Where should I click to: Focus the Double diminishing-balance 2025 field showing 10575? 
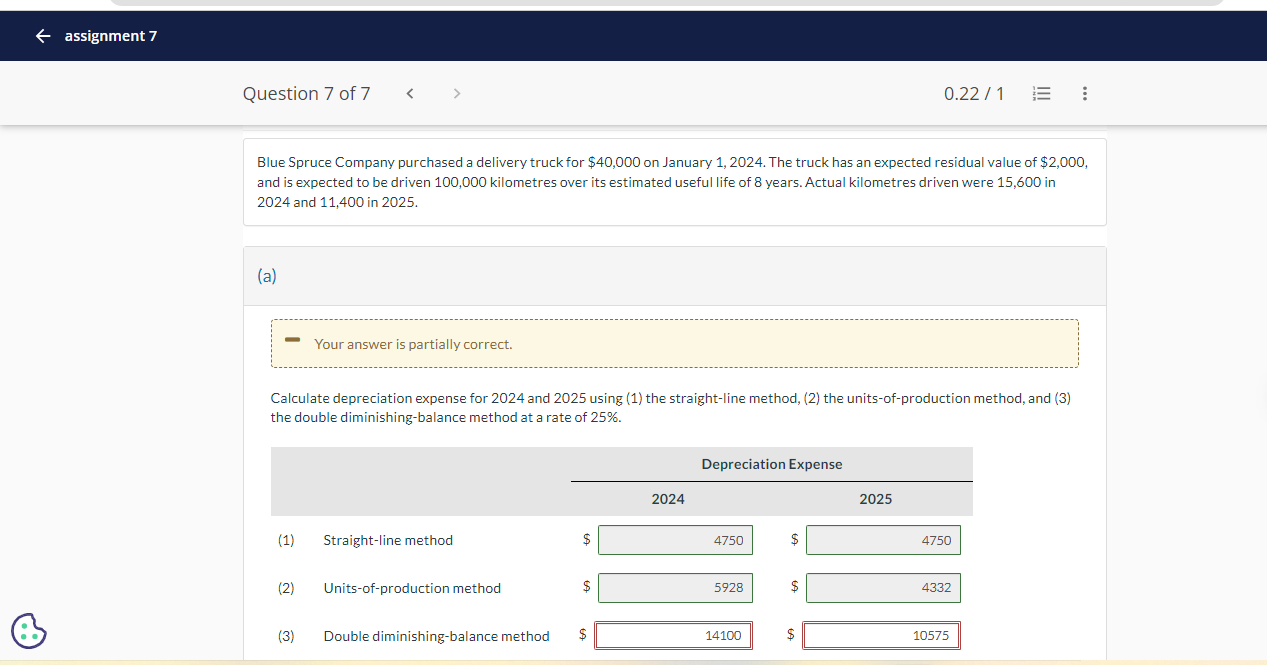pos(881,636)
